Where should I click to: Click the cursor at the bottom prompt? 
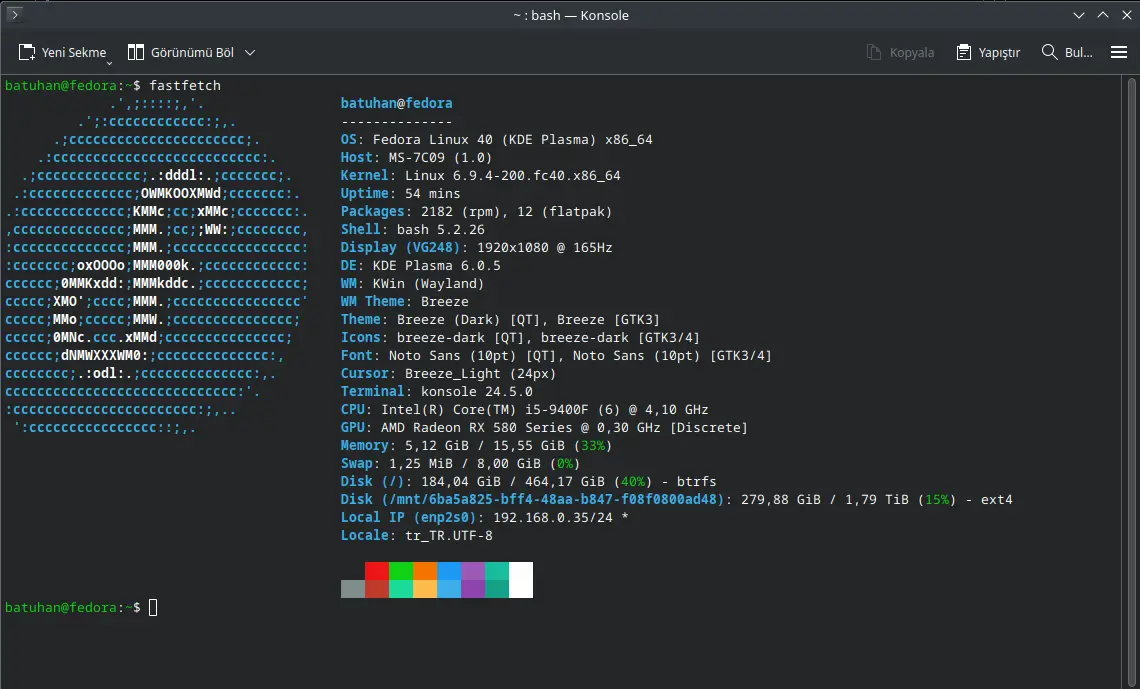(x=153, y=607)
